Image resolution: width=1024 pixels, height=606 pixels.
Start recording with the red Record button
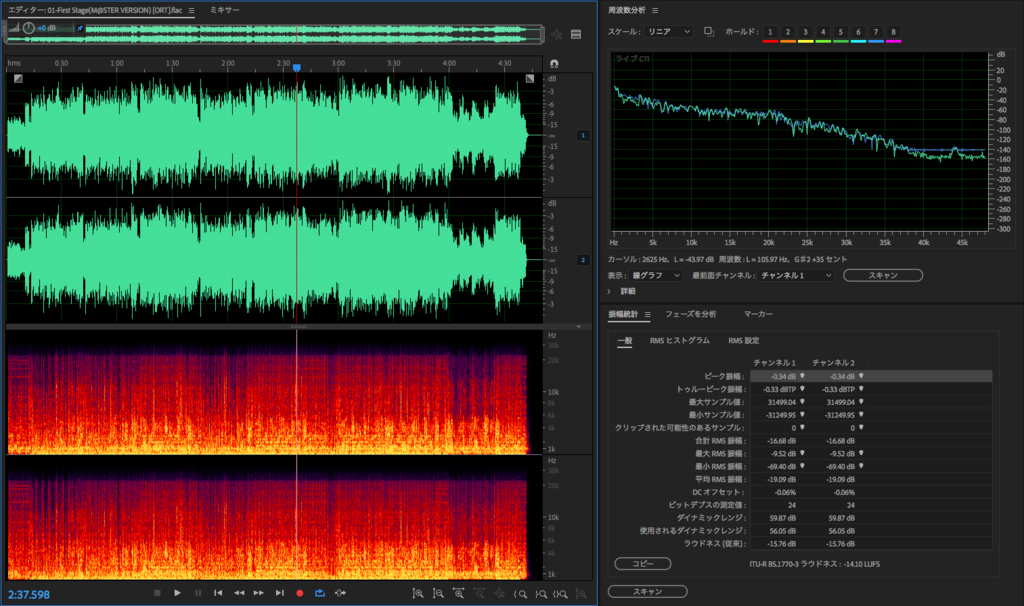click(300, 593)
